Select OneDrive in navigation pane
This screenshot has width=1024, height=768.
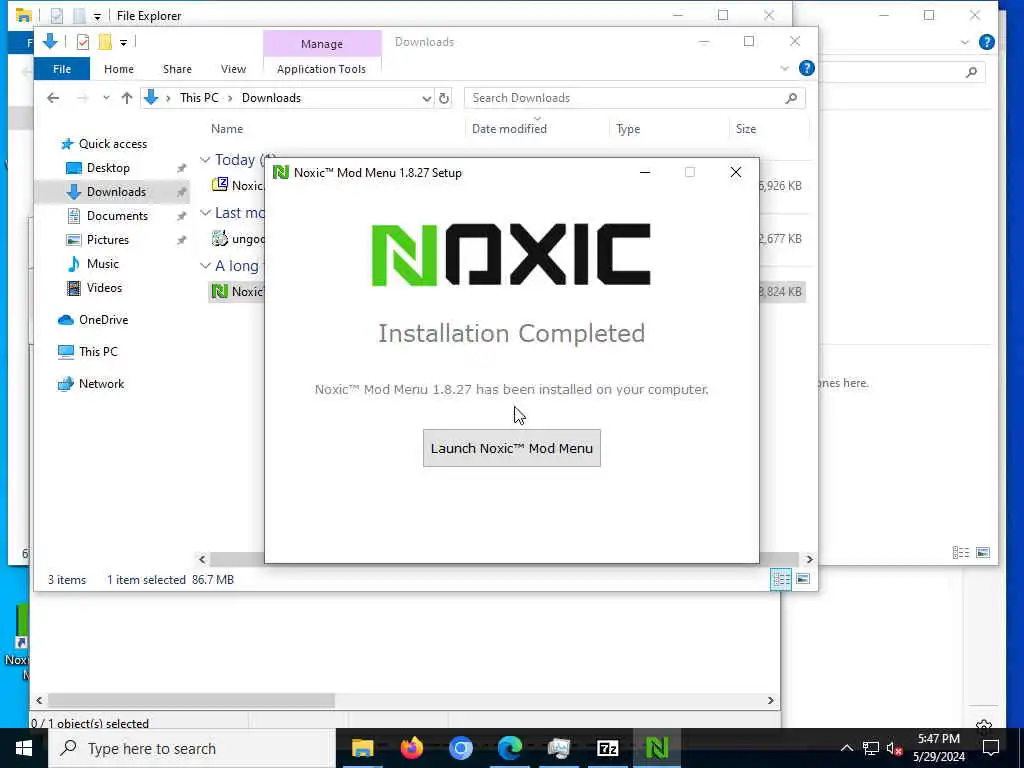point(103,320)
